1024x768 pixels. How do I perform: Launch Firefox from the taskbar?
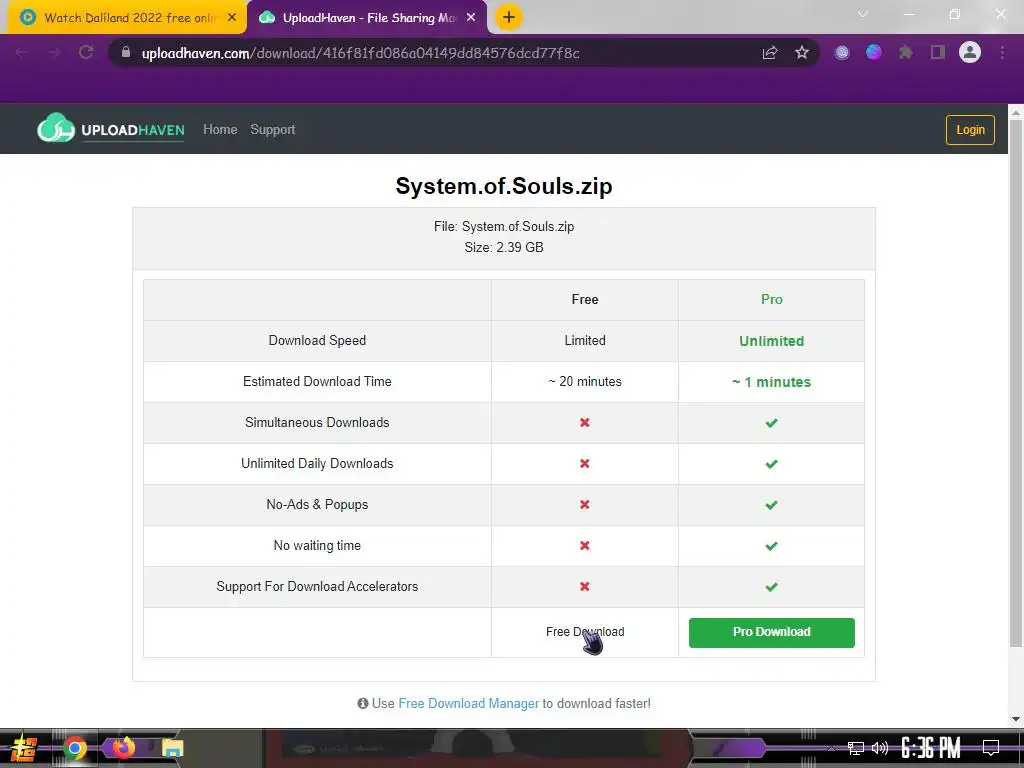click(123, 748)
